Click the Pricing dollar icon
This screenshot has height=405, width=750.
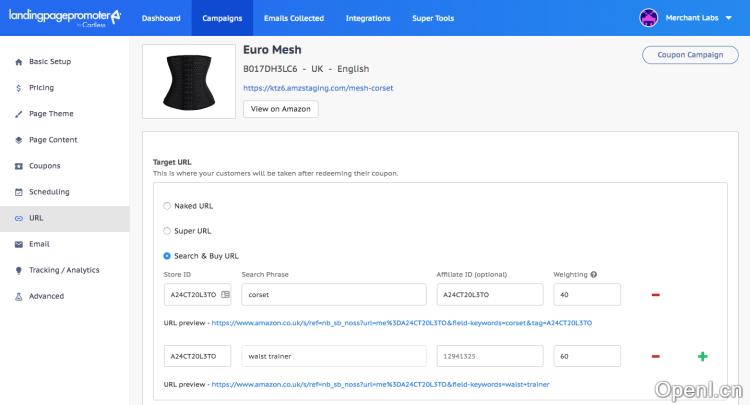pos(18,88)
